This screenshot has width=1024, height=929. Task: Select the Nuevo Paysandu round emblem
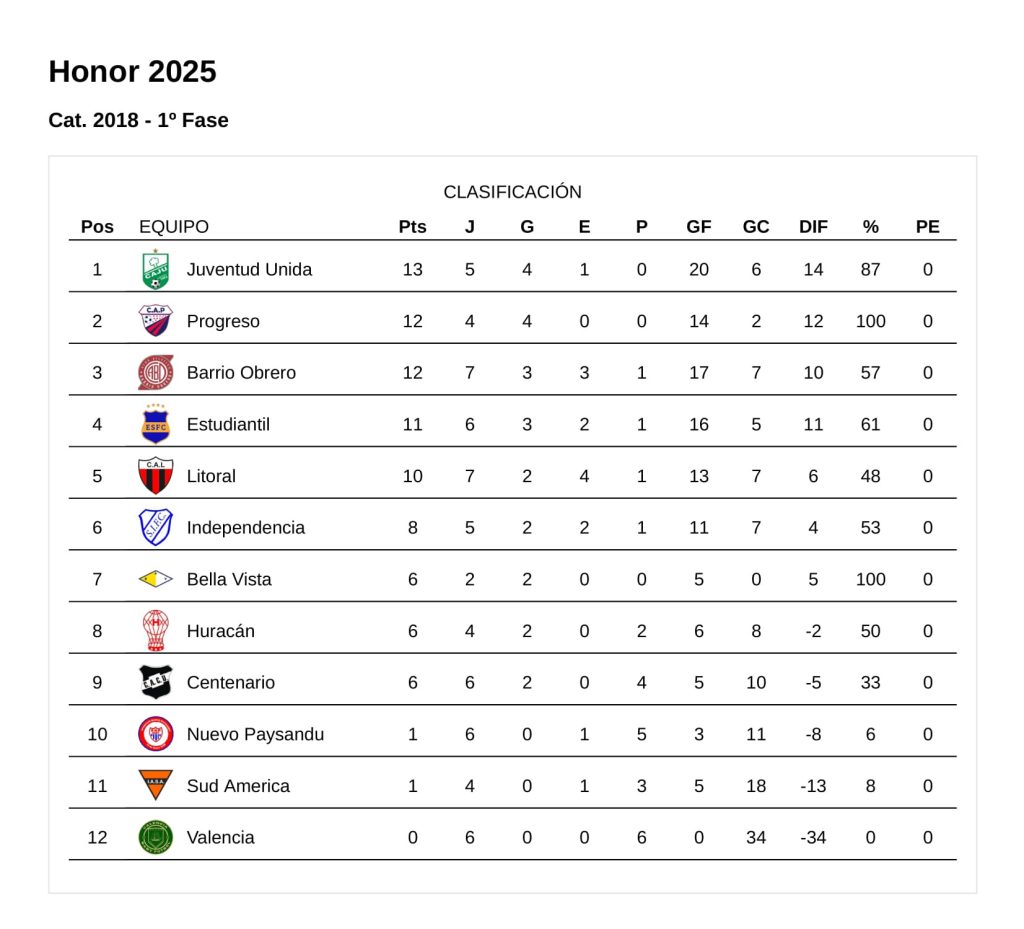155,734
